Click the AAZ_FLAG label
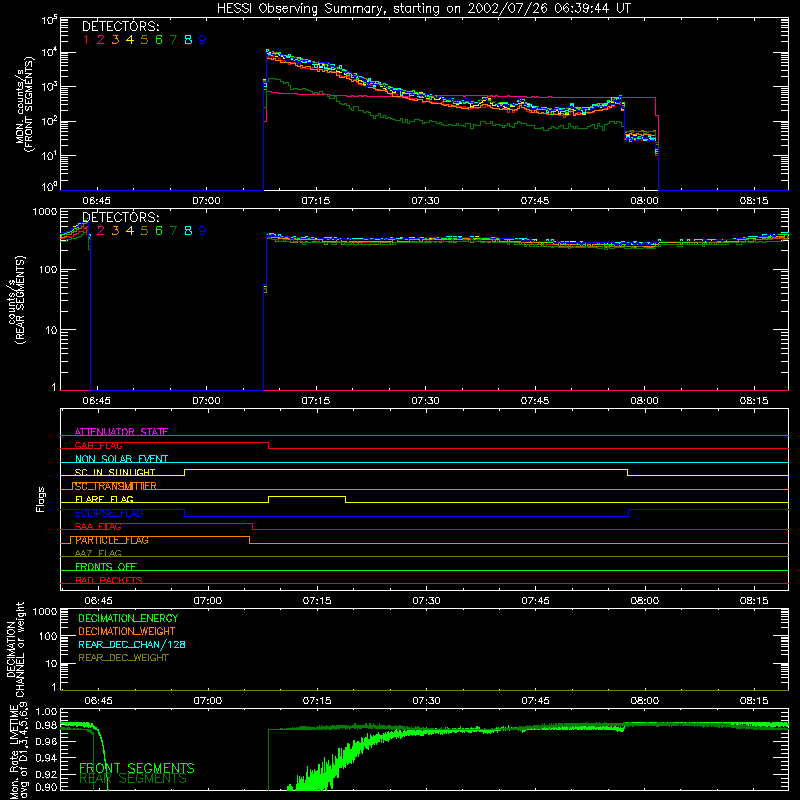The height and width of the screenshot is (800, 800). point(98,553)
